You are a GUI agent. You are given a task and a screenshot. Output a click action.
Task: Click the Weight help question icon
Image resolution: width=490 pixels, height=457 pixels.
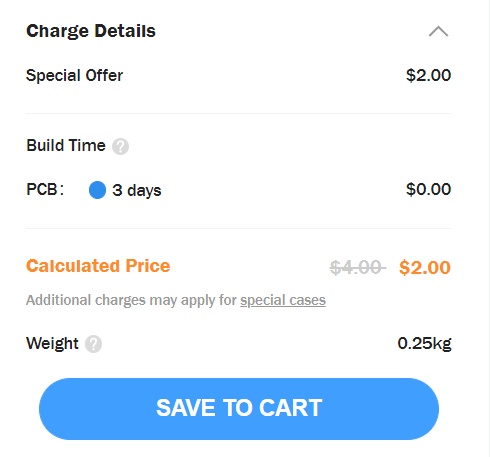pyautogui.click(x=93, y=344)
